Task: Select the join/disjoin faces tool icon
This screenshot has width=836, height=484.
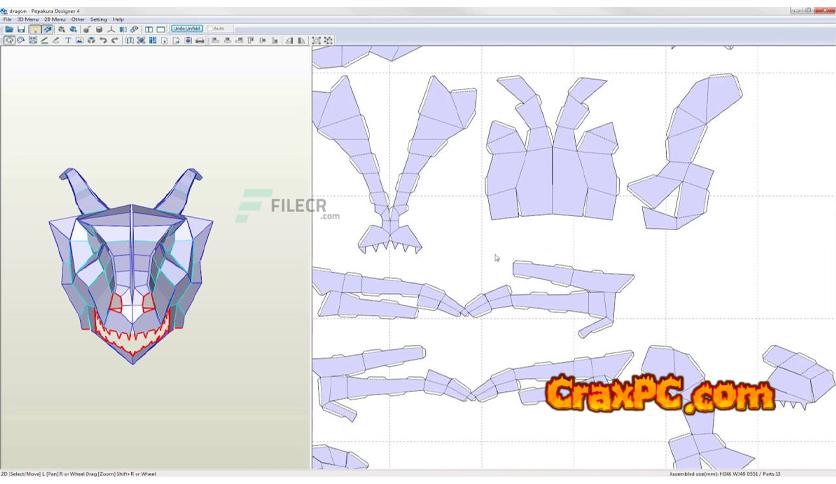Action: [33, 40]
